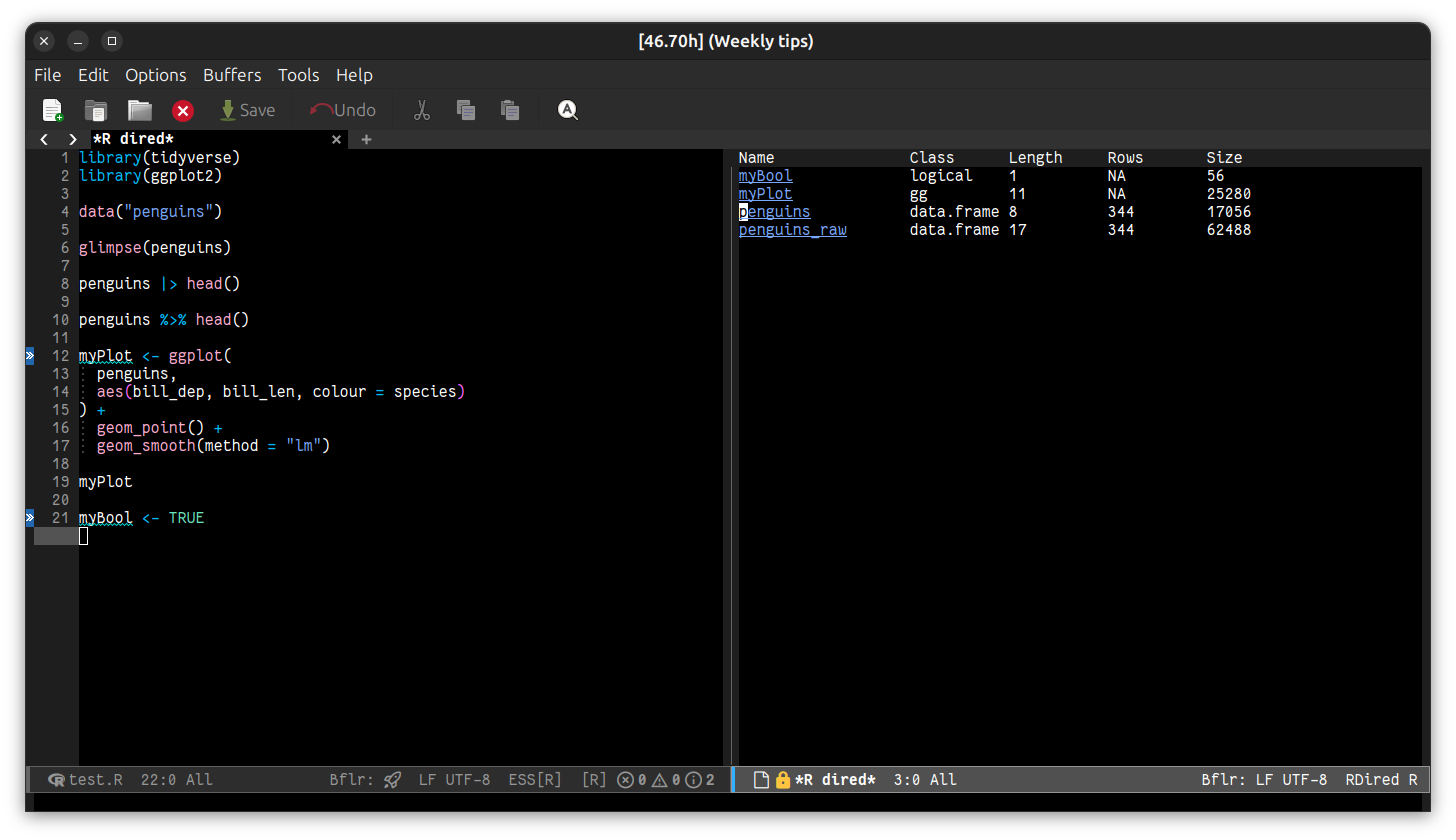Click 3:0 All position indicator
The height and width of the screenshot is (840, 1456).
tap(925, 780)
